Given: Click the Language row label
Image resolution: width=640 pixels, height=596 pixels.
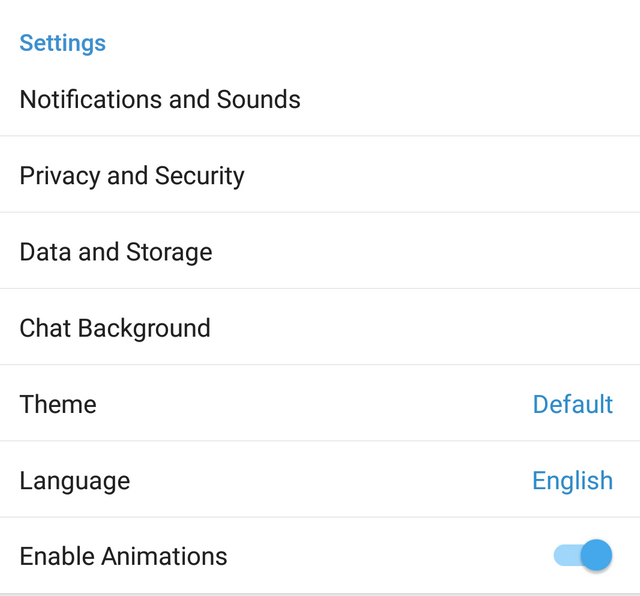Looking at the screenshot, I should pos(75,481).
